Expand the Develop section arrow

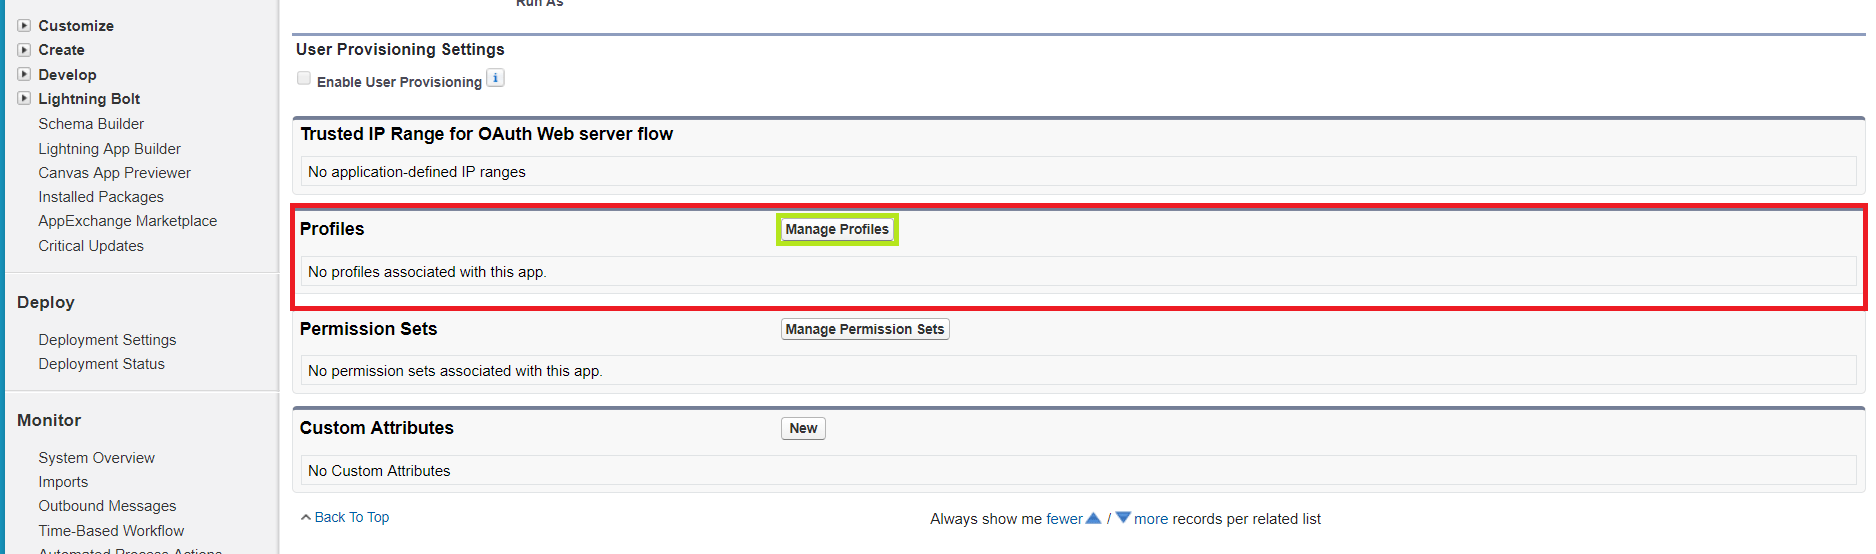[x=24, y=74]
